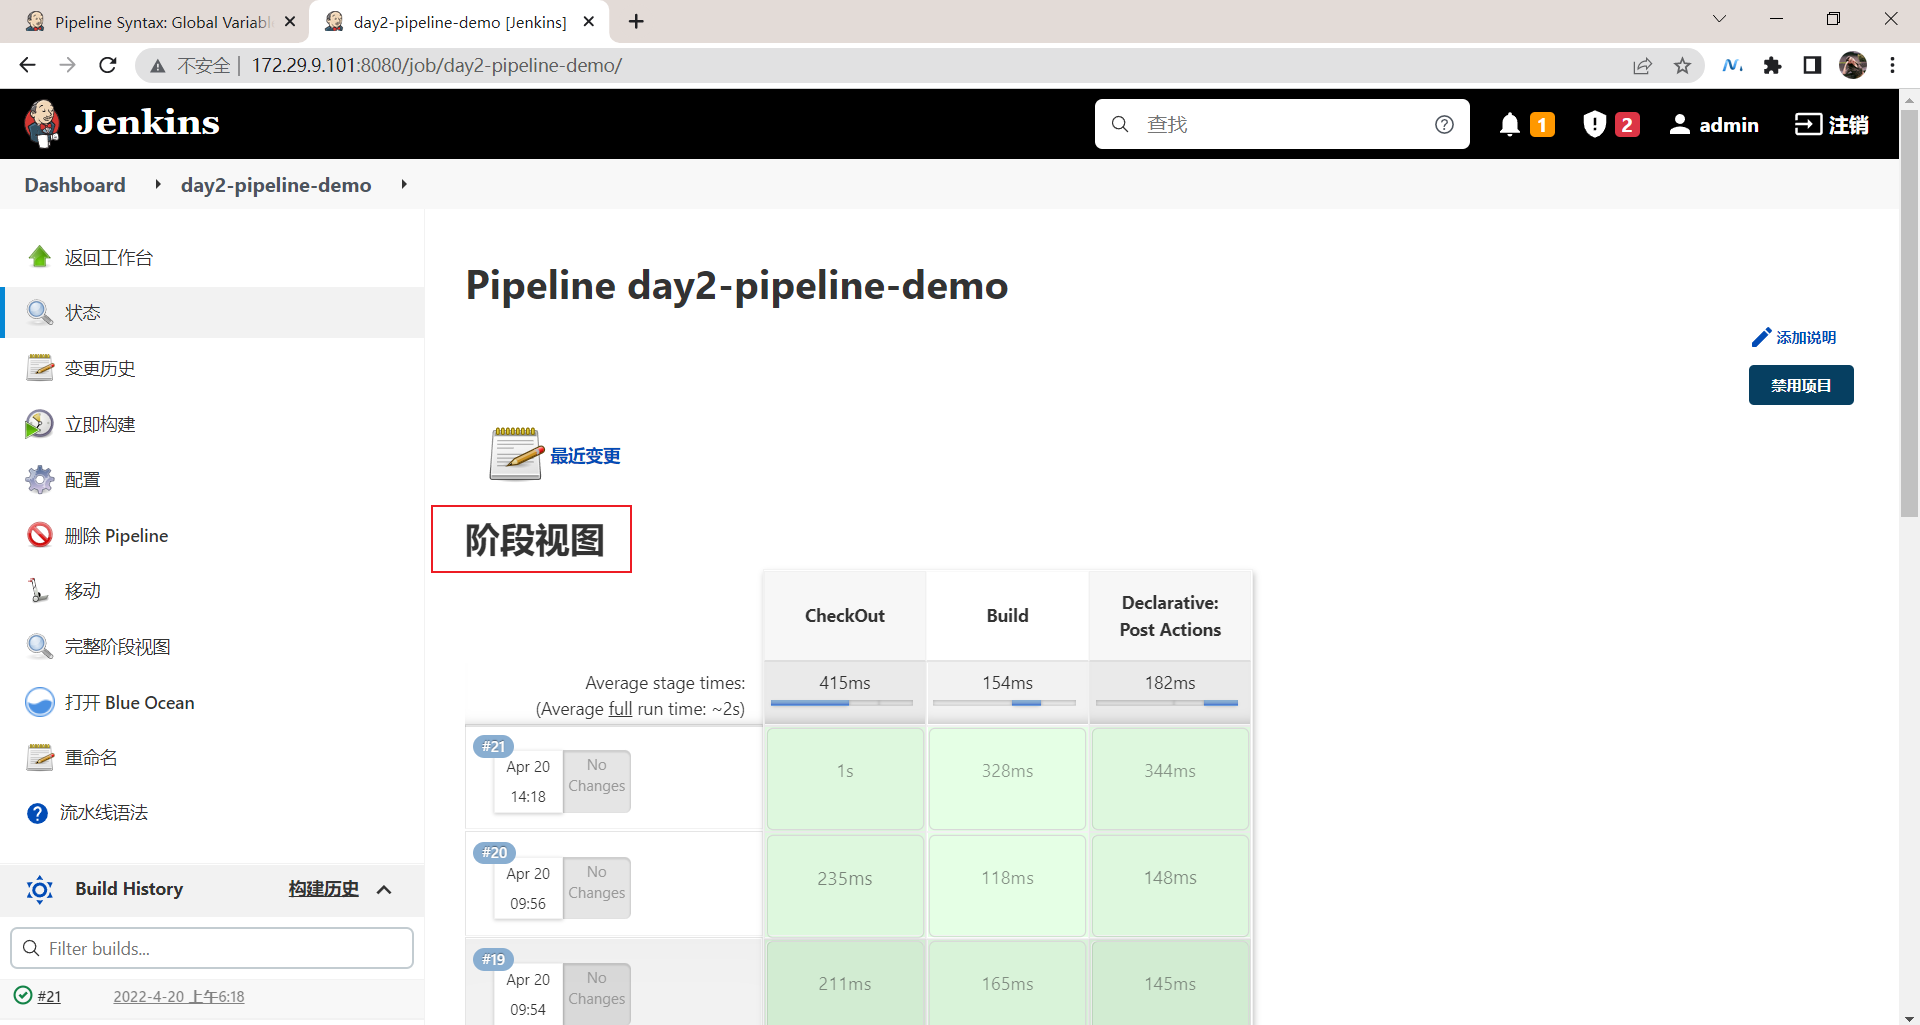Open 配置 sidebar link
The image size is (1920, 1025).
82,480
